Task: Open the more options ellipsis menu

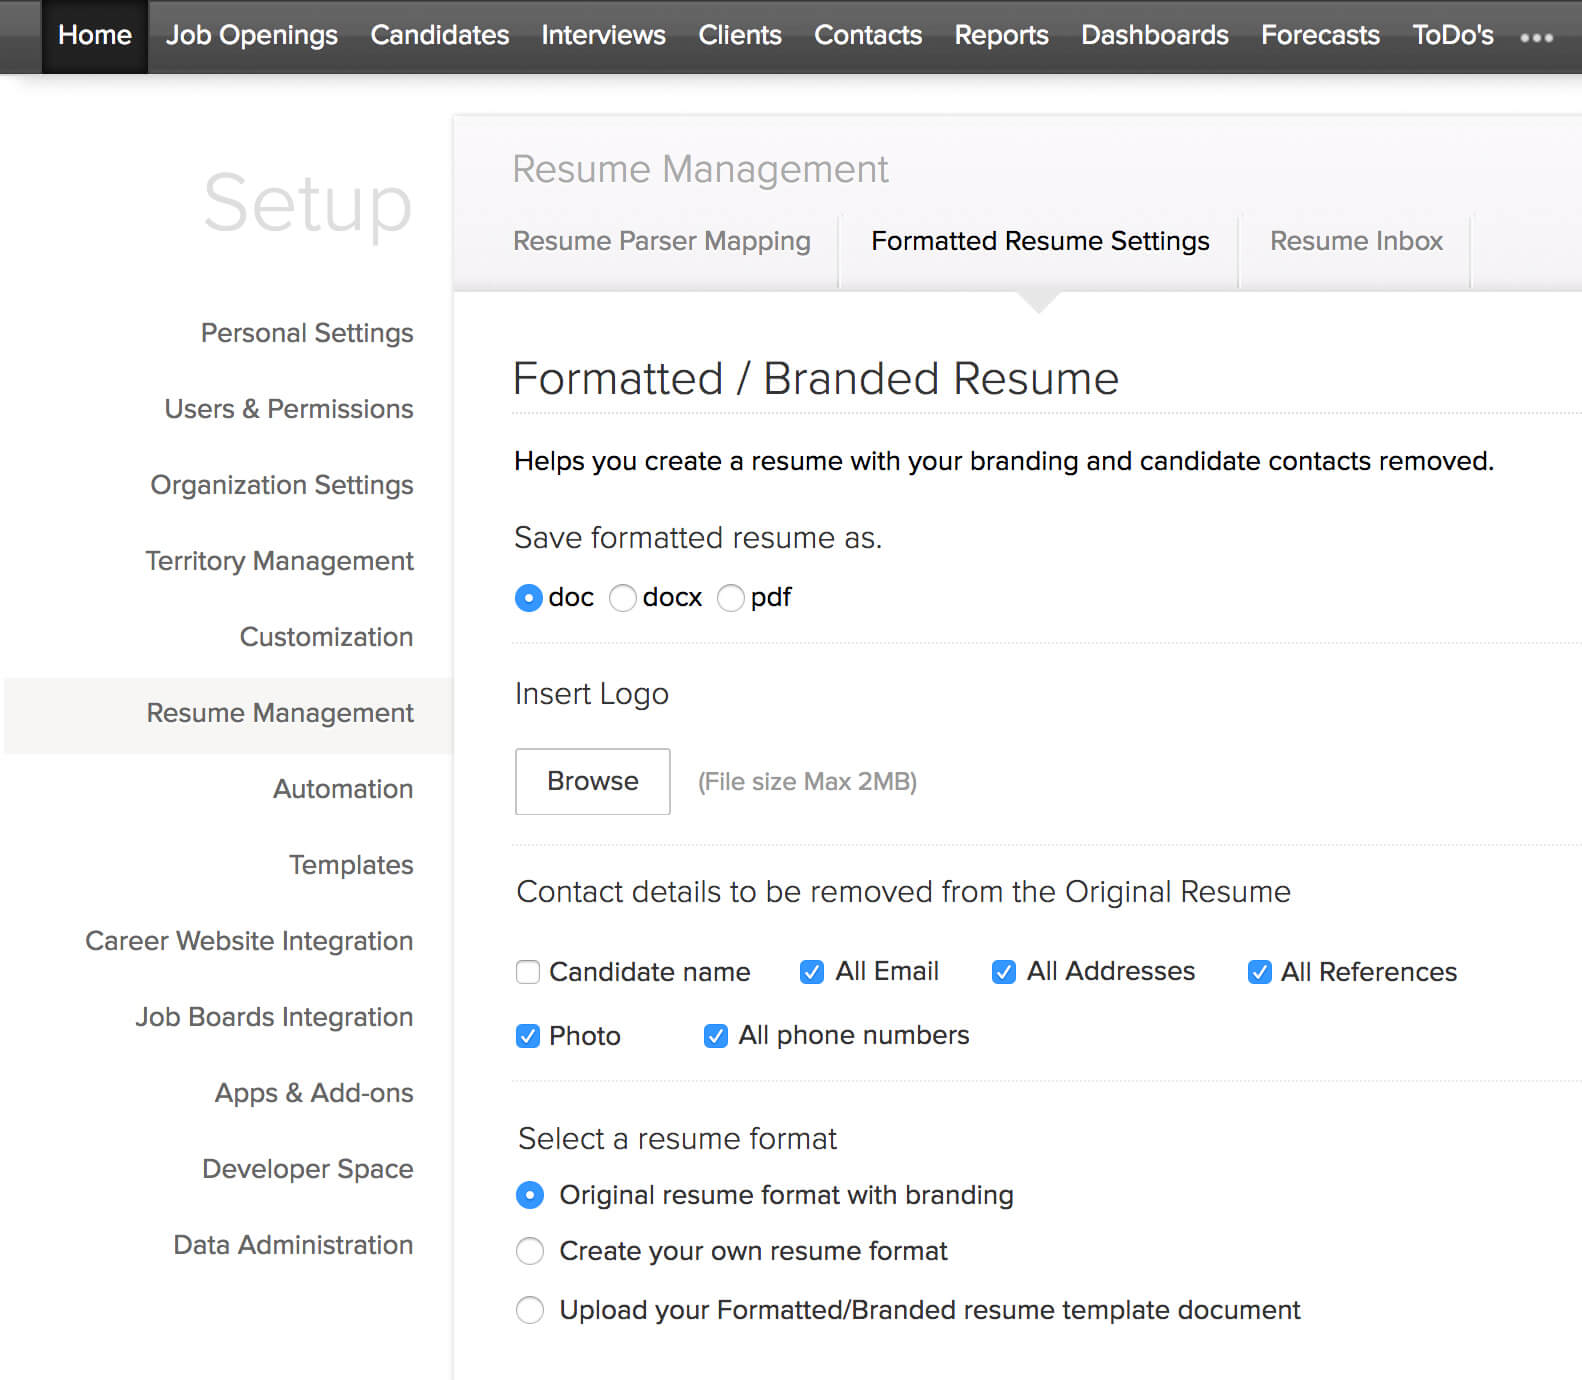Action: click(x=1536, y=37)
